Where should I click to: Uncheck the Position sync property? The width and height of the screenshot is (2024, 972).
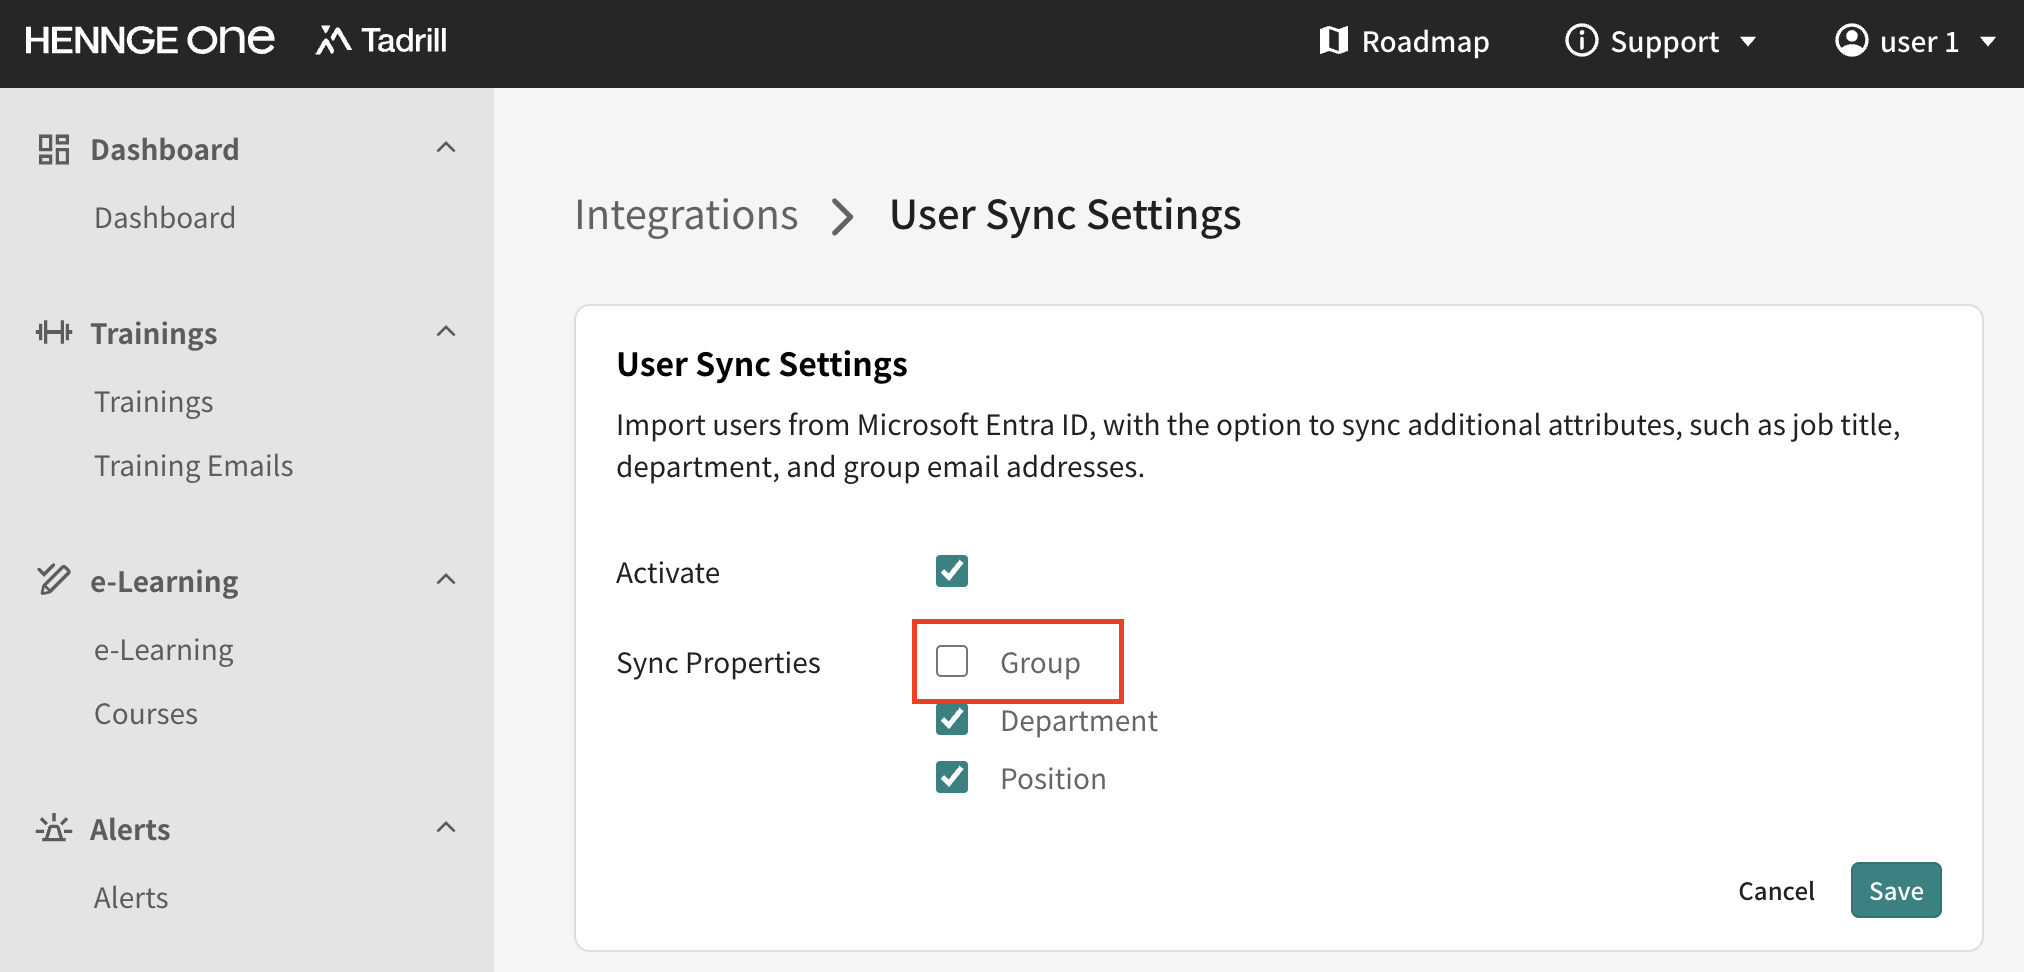tap(952, 777)
